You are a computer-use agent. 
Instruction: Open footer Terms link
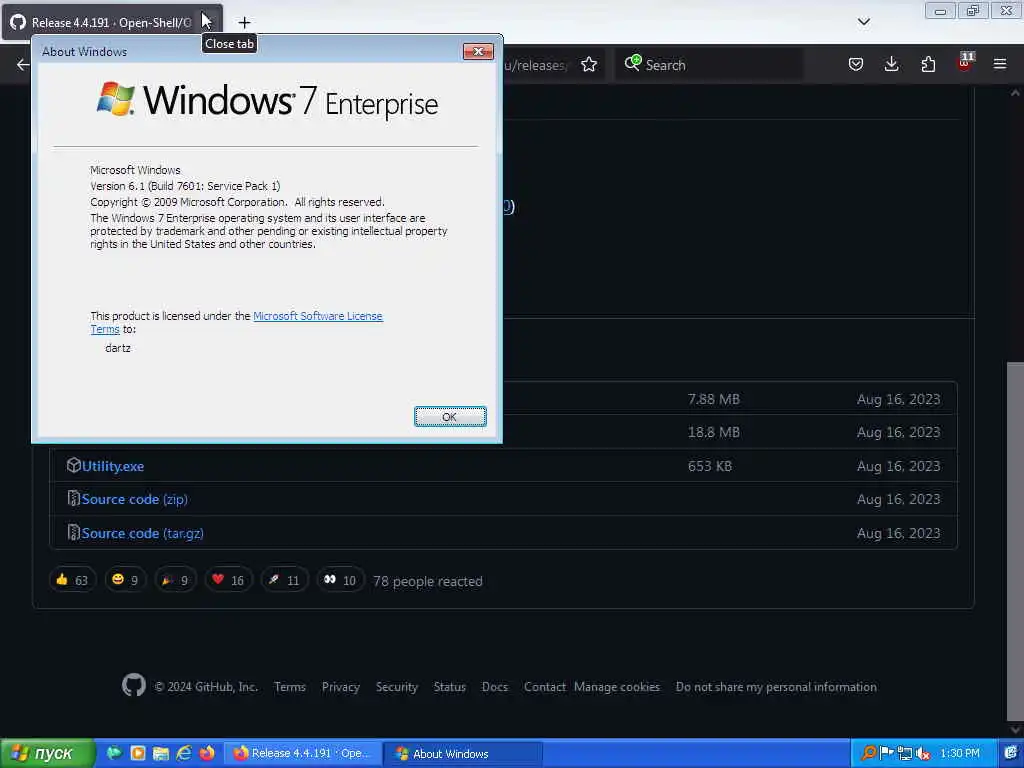(290, 687)
